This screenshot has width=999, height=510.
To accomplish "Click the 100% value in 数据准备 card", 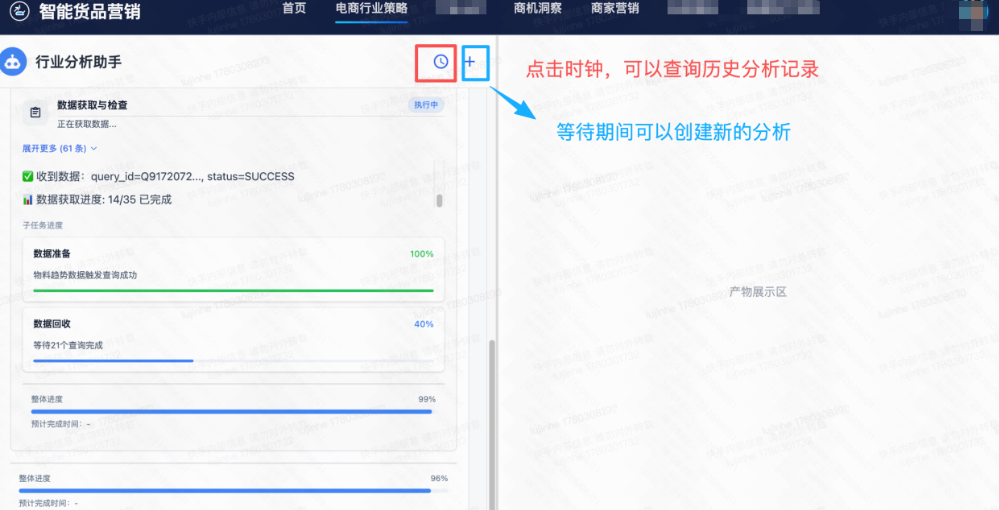I will pos(421,254).
